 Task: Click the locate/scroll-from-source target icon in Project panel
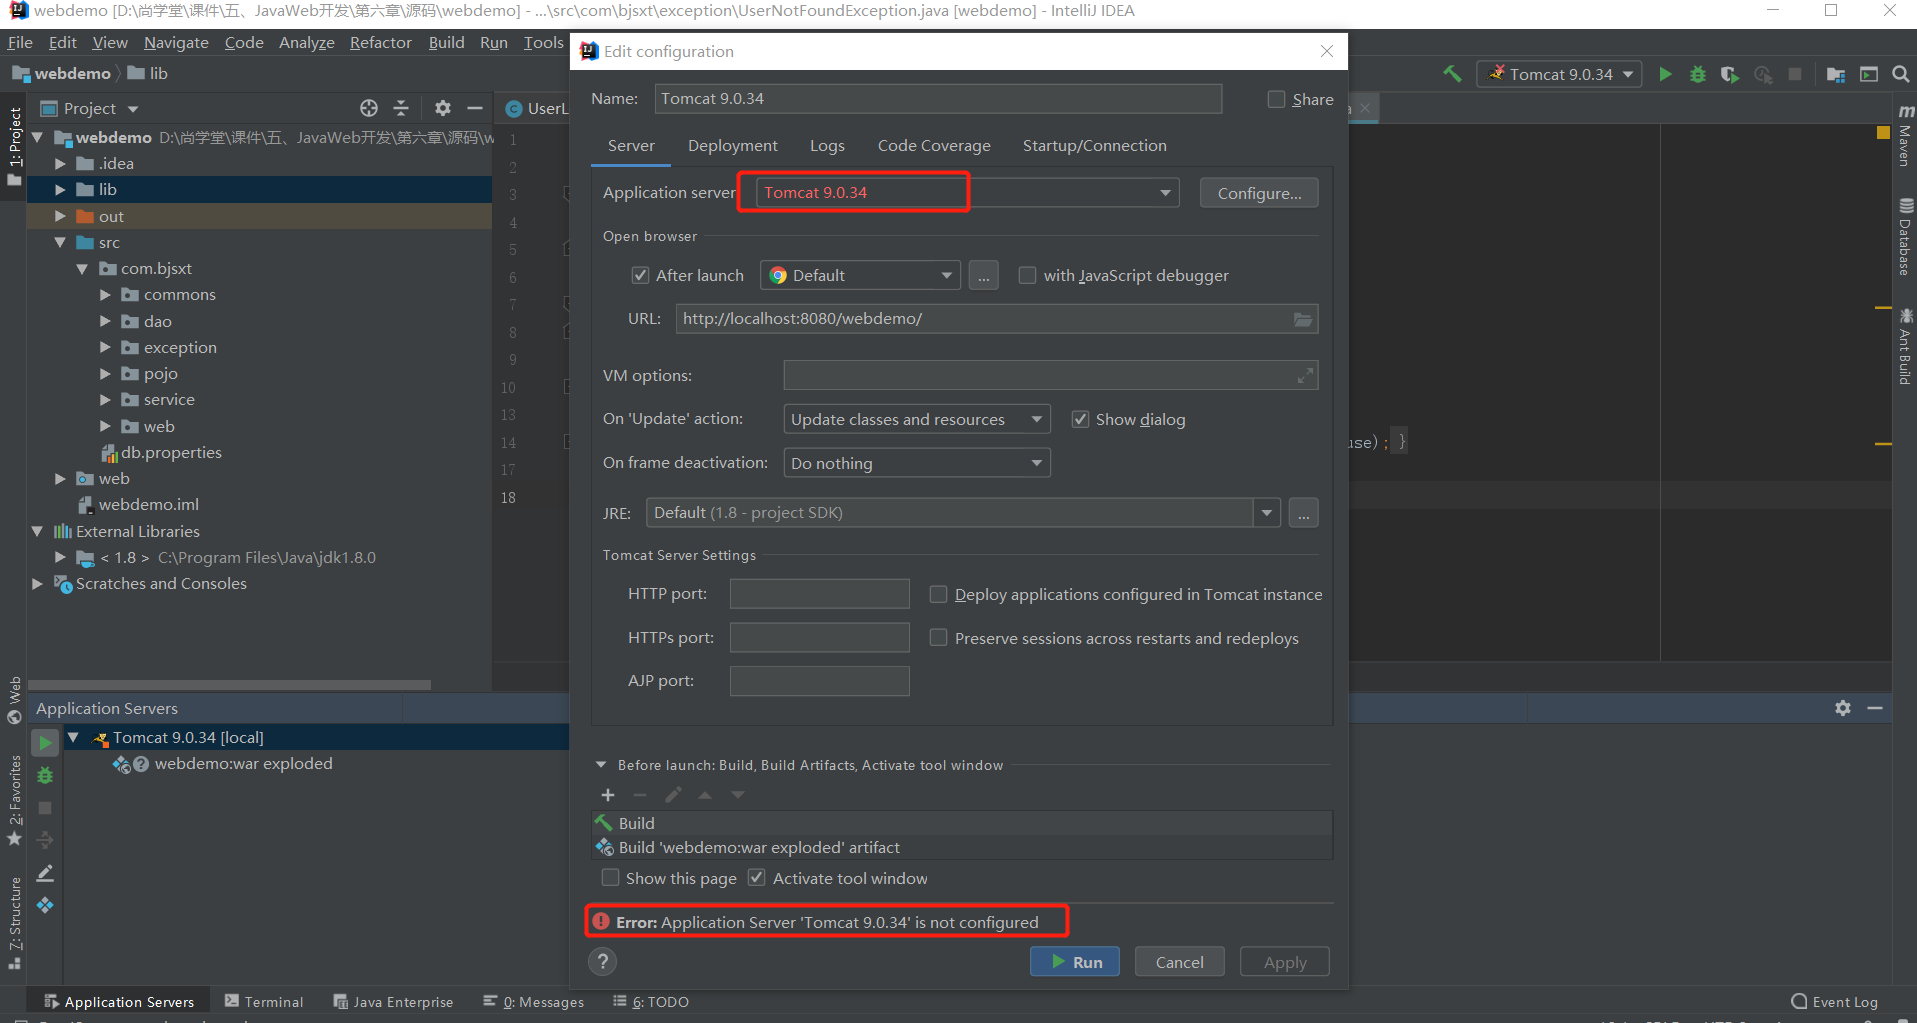point(369,108)
